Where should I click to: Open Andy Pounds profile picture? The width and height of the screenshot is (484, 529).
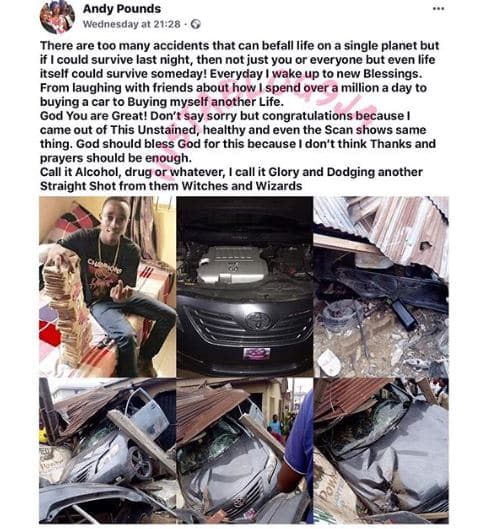click(x=57, y=16)
